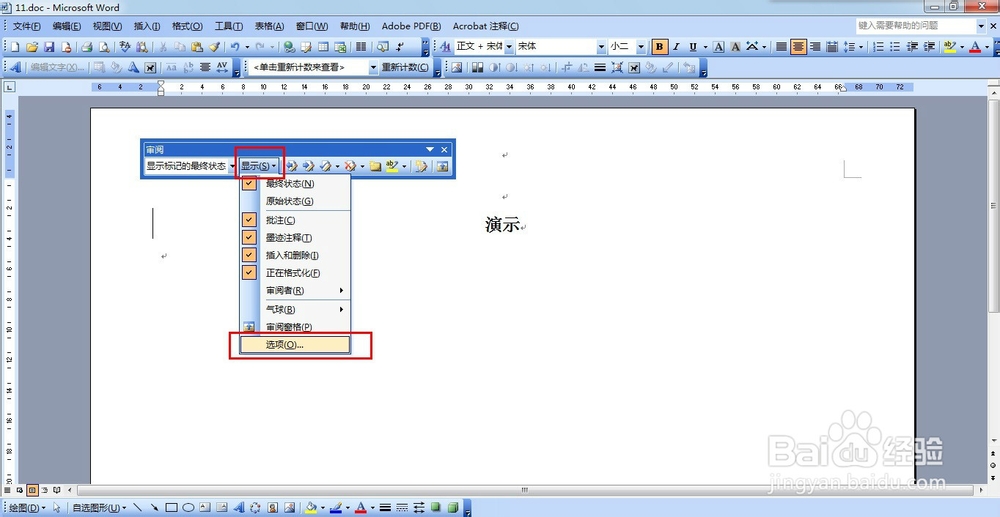This screenshot has width=1000, height=517.
Task: Open the 绘图(D) drawing menu
Action: click(x=27, y=508)
